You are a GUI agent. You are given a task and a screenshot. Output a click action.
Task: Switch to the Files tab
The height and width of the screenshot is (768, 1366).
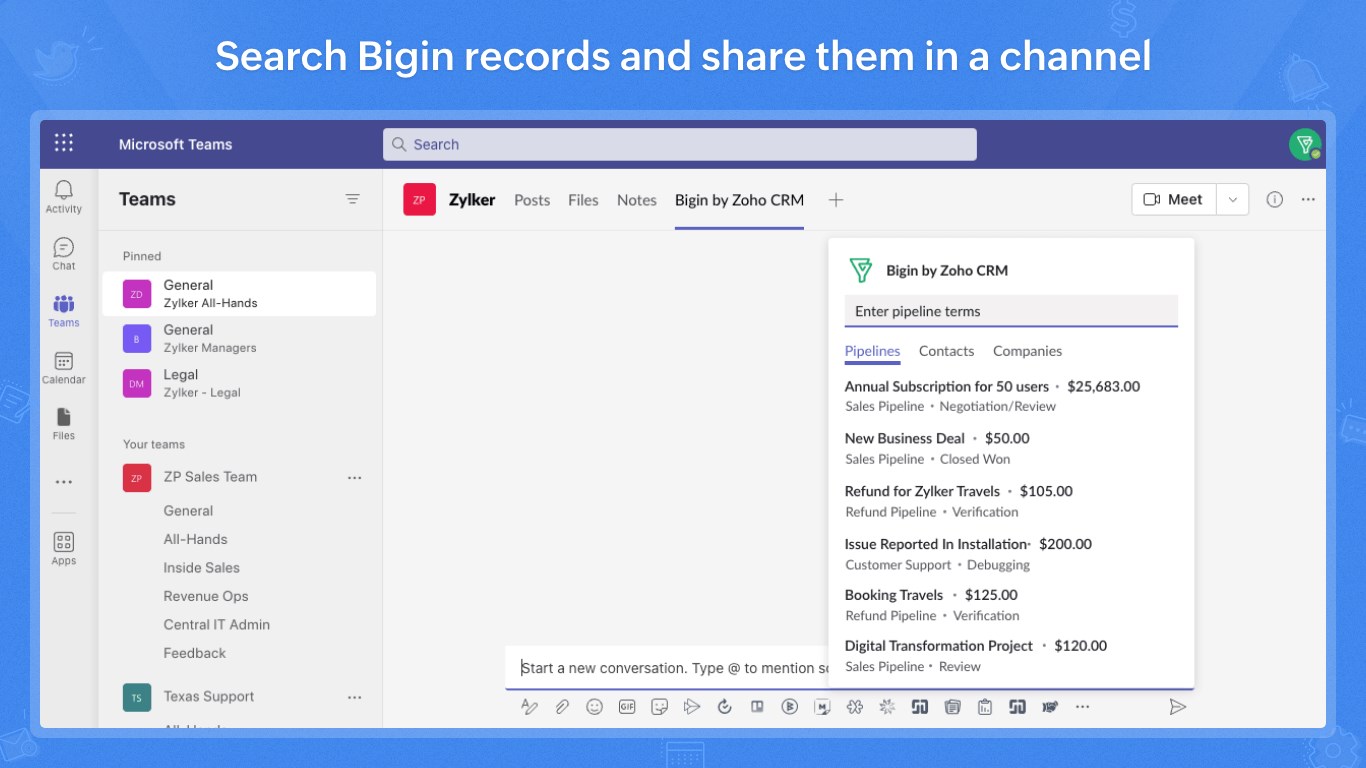[583, 200]
